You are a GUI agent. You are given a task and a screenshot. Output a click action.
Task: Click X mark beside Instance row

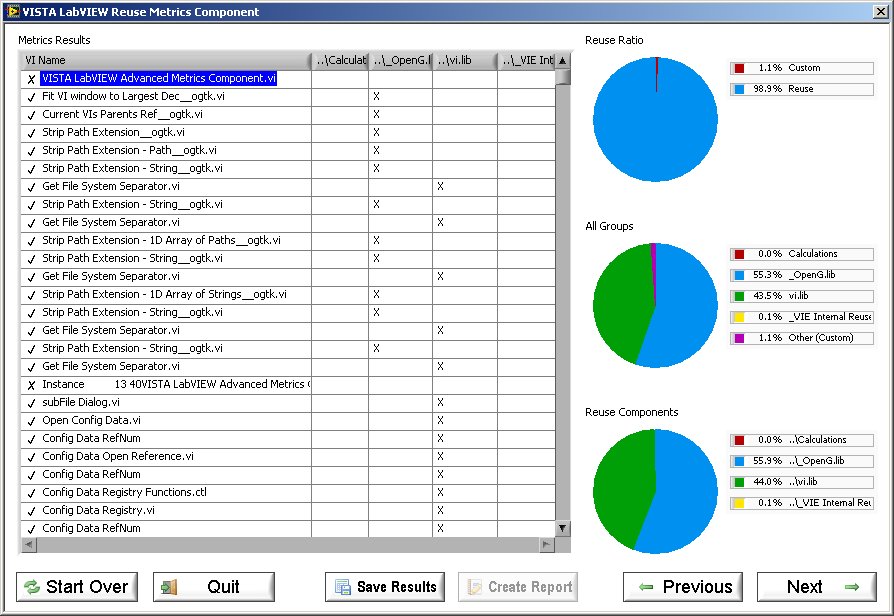coord(31,385)
